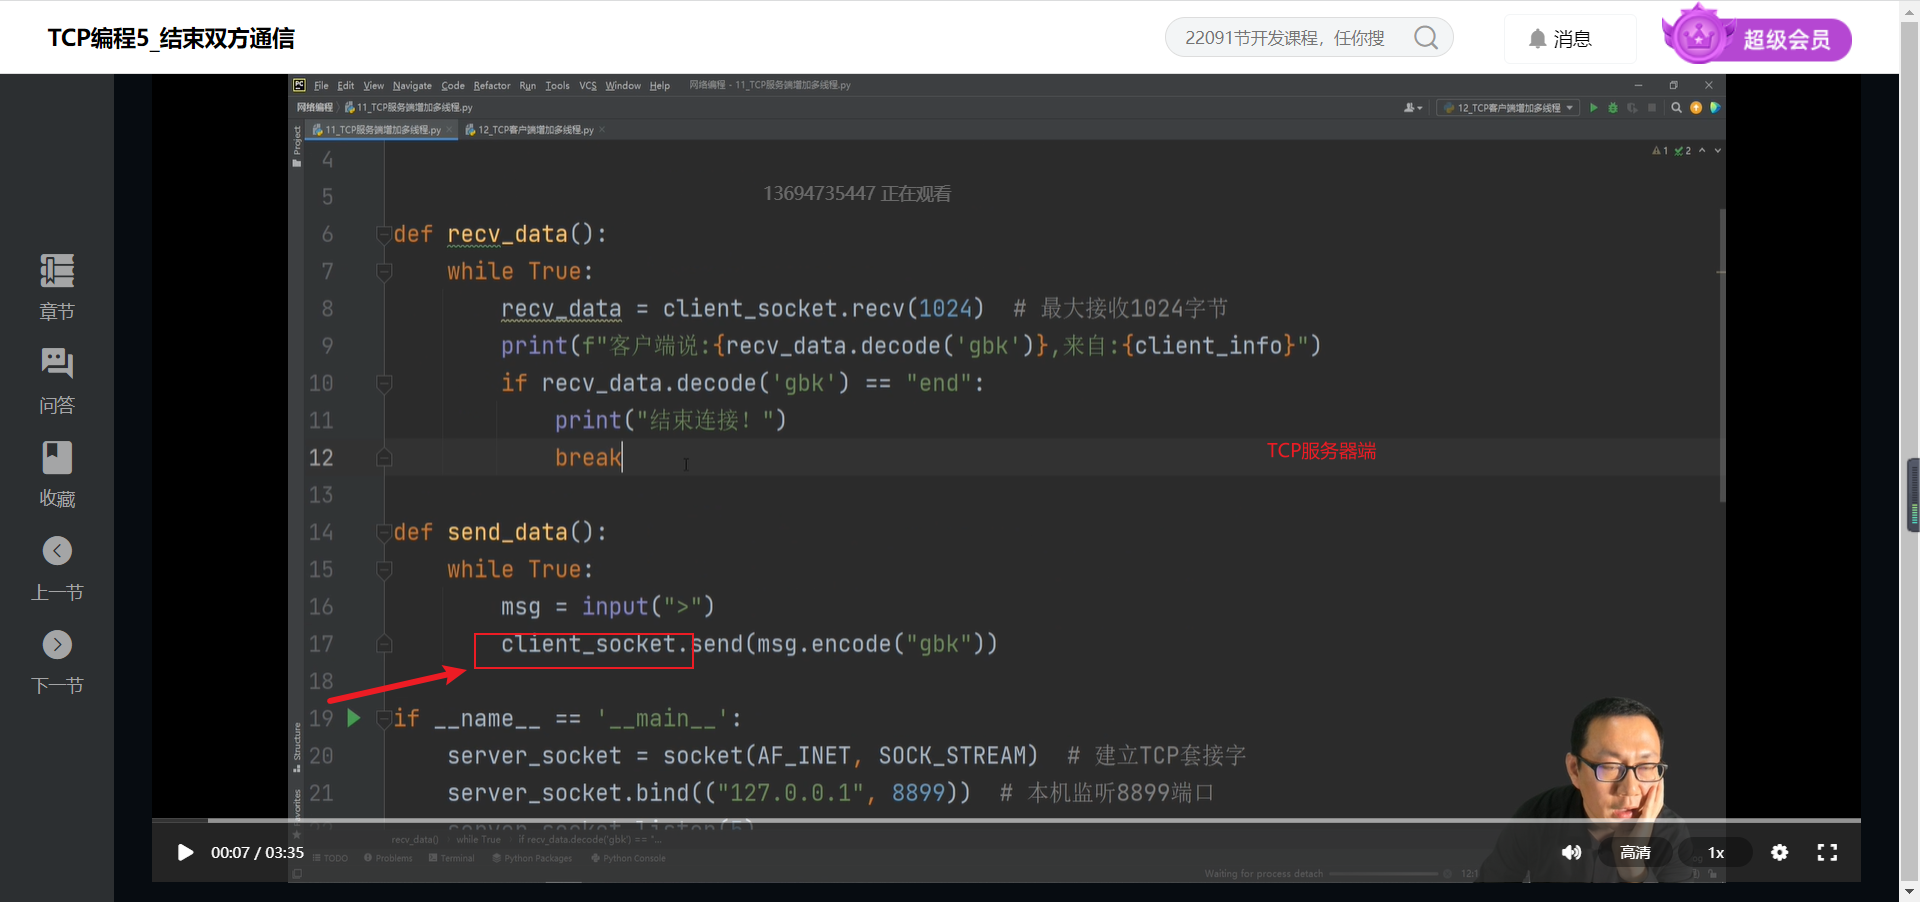This screenshot has height=902, width=1920.
Task: Open the user account dropdown icon
Action: click(1413, 108)
